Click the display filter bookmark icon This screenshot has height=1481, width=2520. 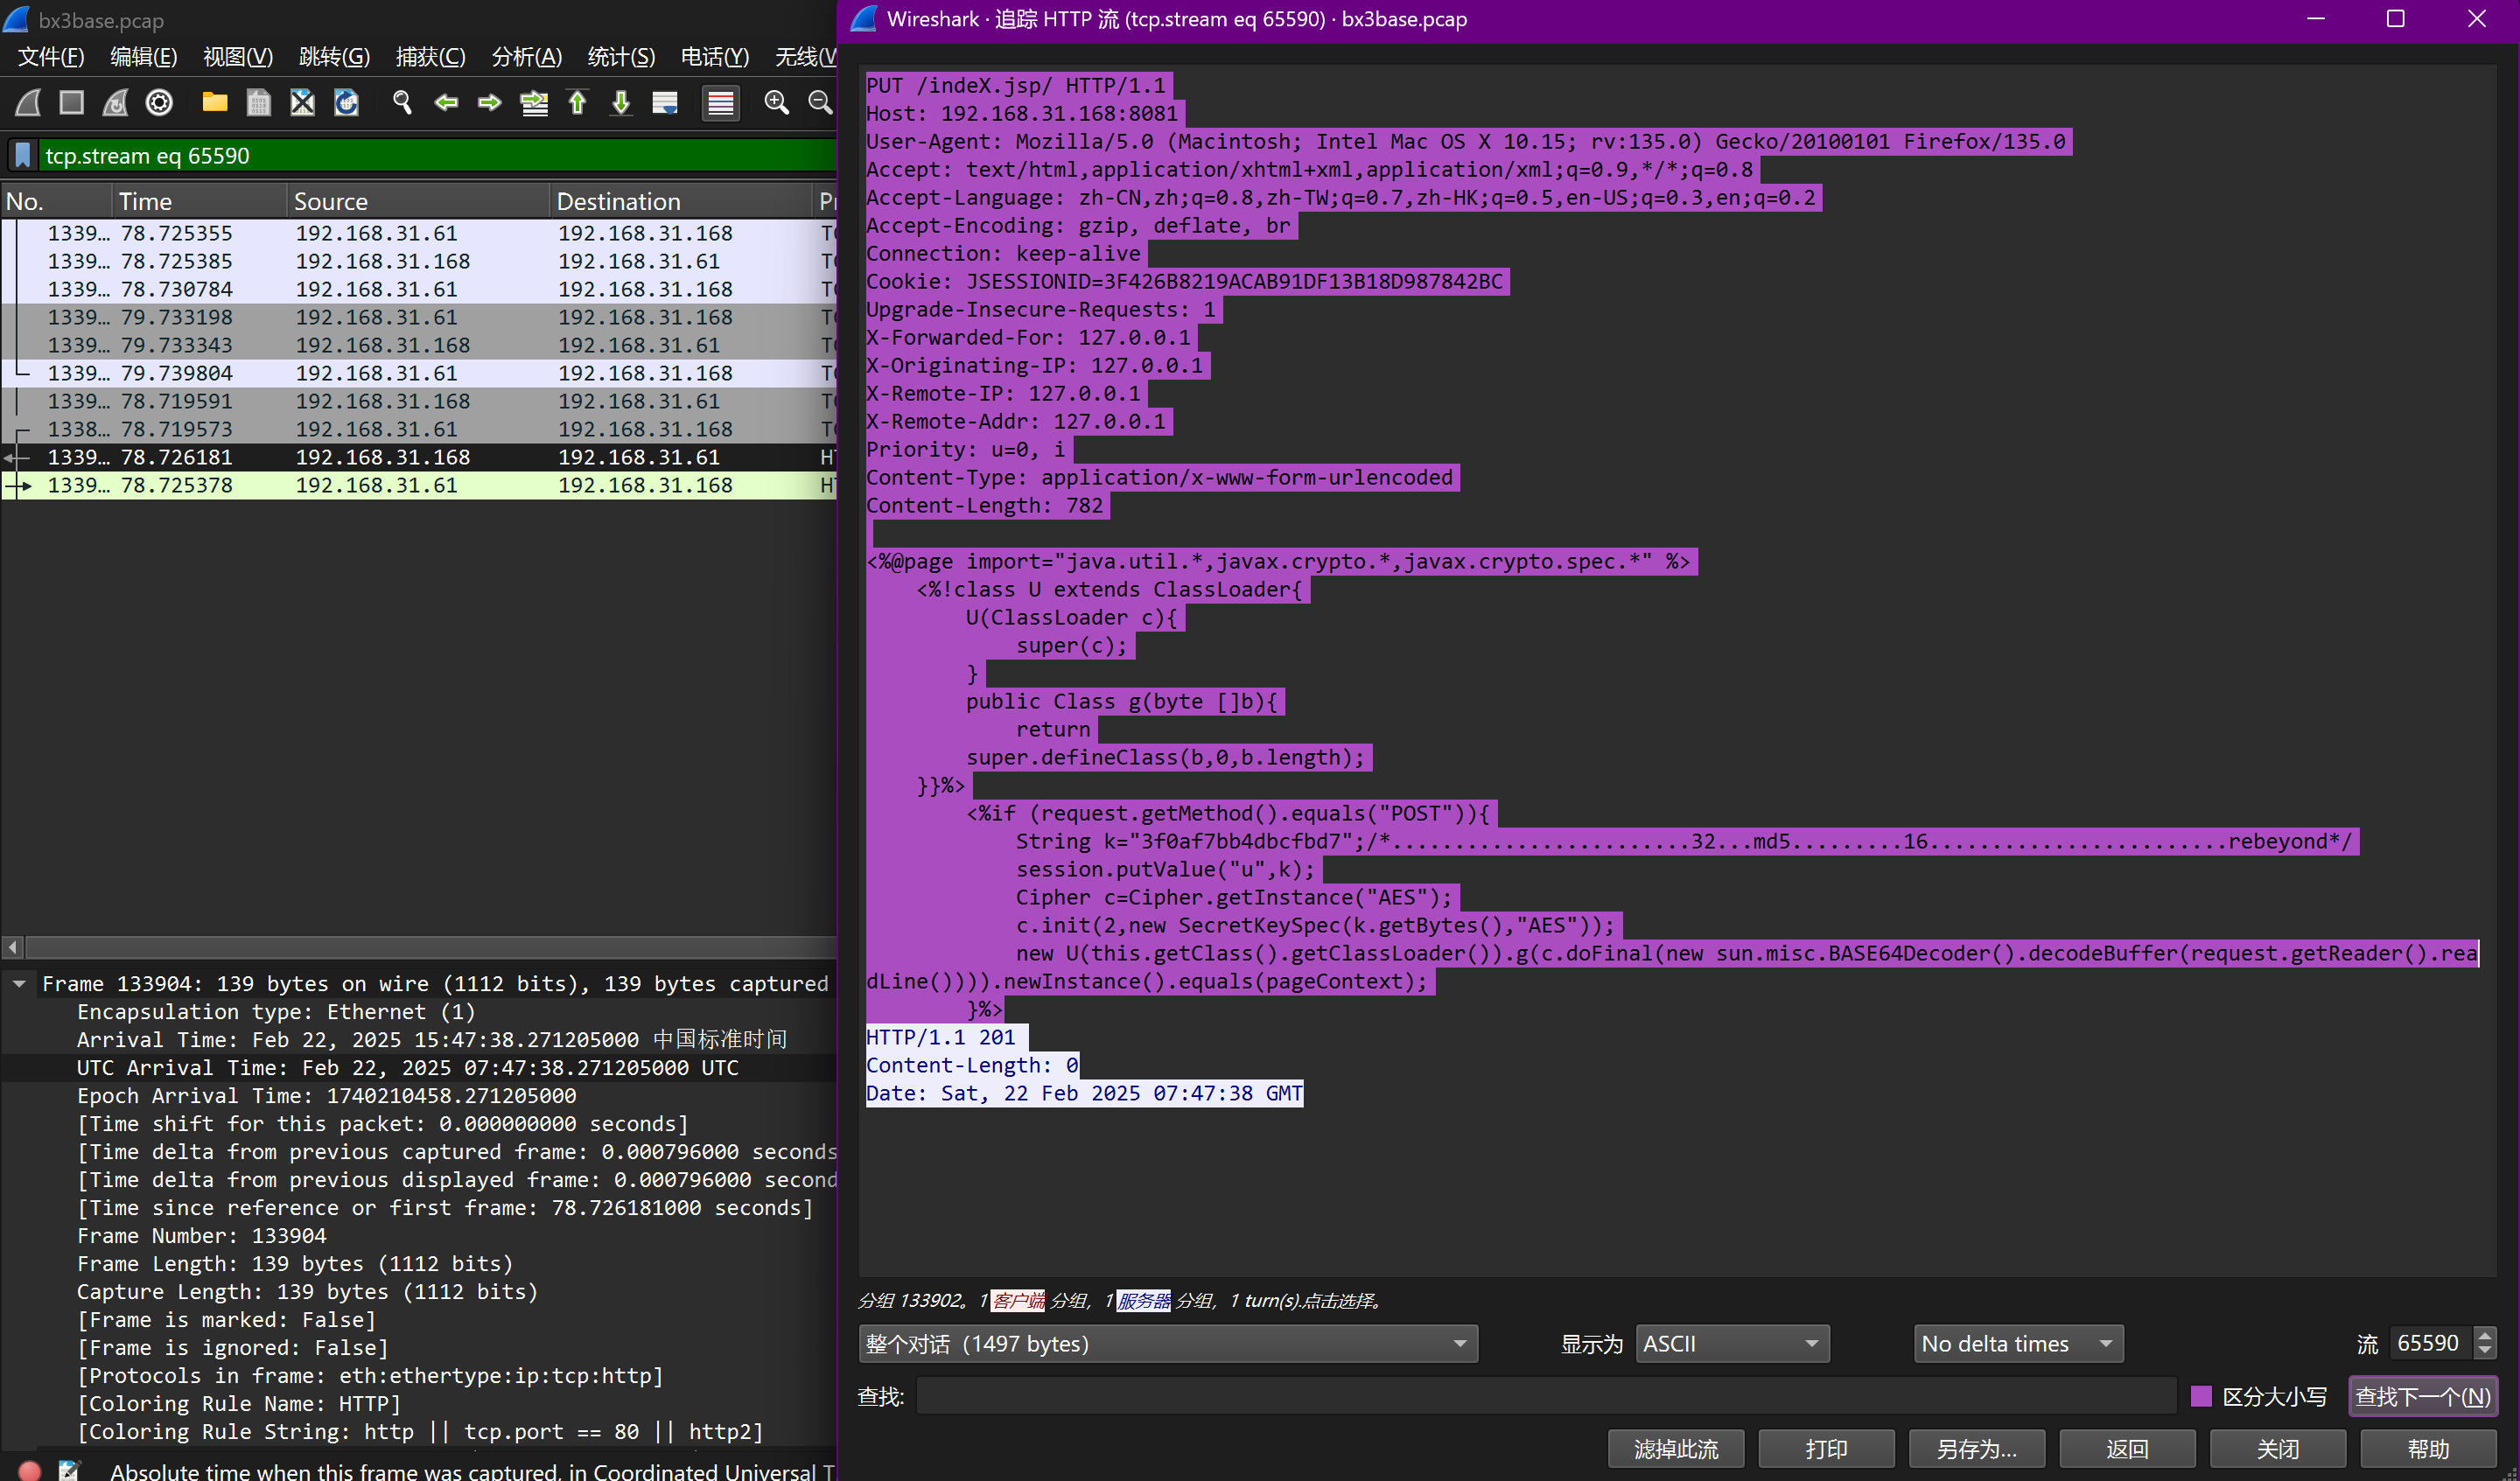coord(23,156)
